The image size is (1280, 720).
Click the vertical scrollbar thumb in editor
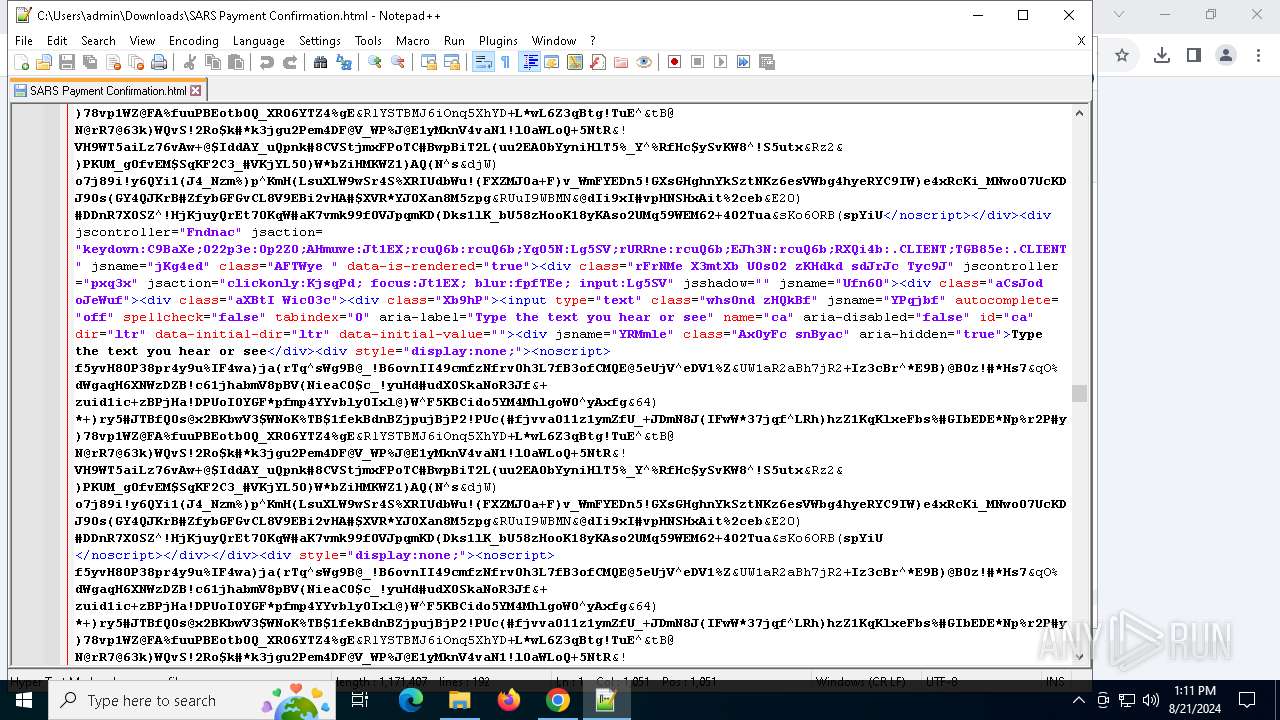pyautogui.click(x=1079, y=393)
